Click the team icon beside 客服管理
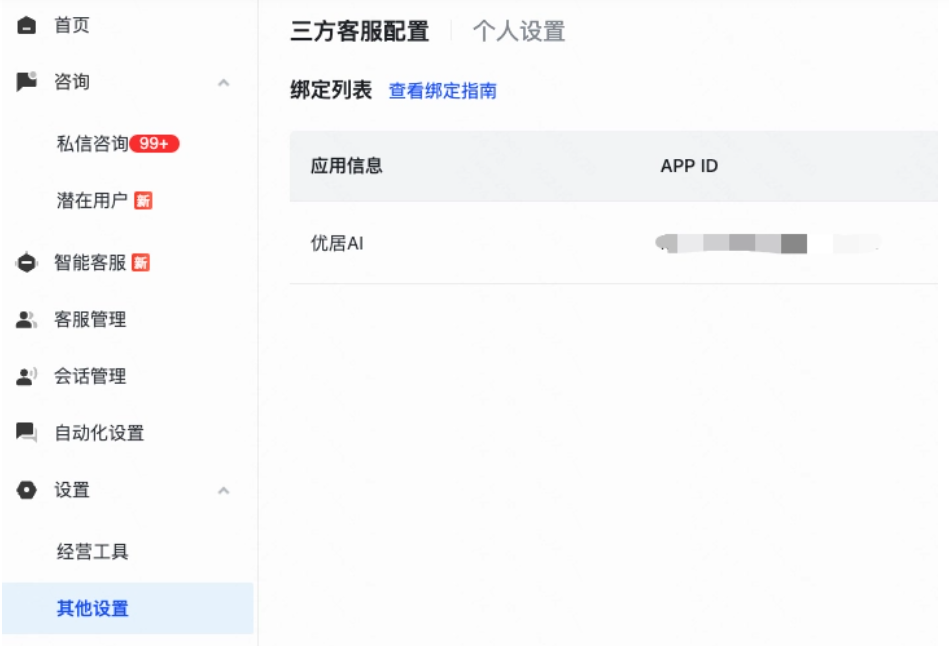Viewport: 949px width, 646px height. [x=28, y=320]
